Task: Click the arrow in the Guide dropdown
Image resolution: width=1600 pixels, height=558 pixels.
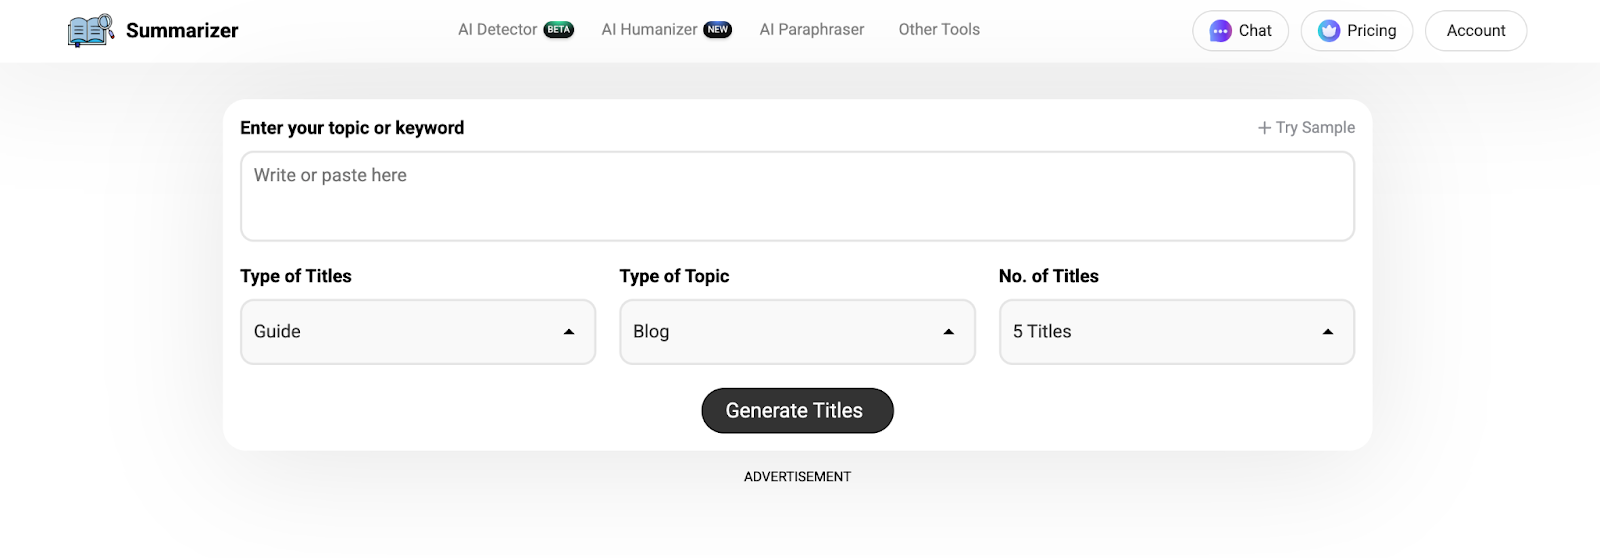Action: point(569,332)
